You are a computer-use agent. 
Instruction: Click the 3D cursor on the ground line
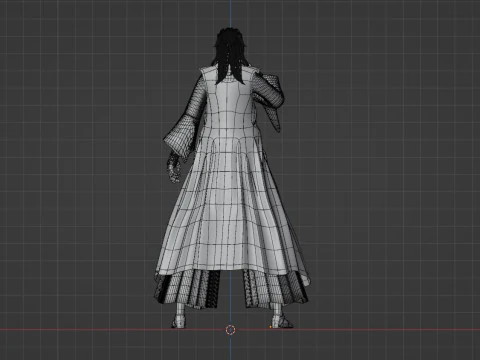(x=230, y=330)
